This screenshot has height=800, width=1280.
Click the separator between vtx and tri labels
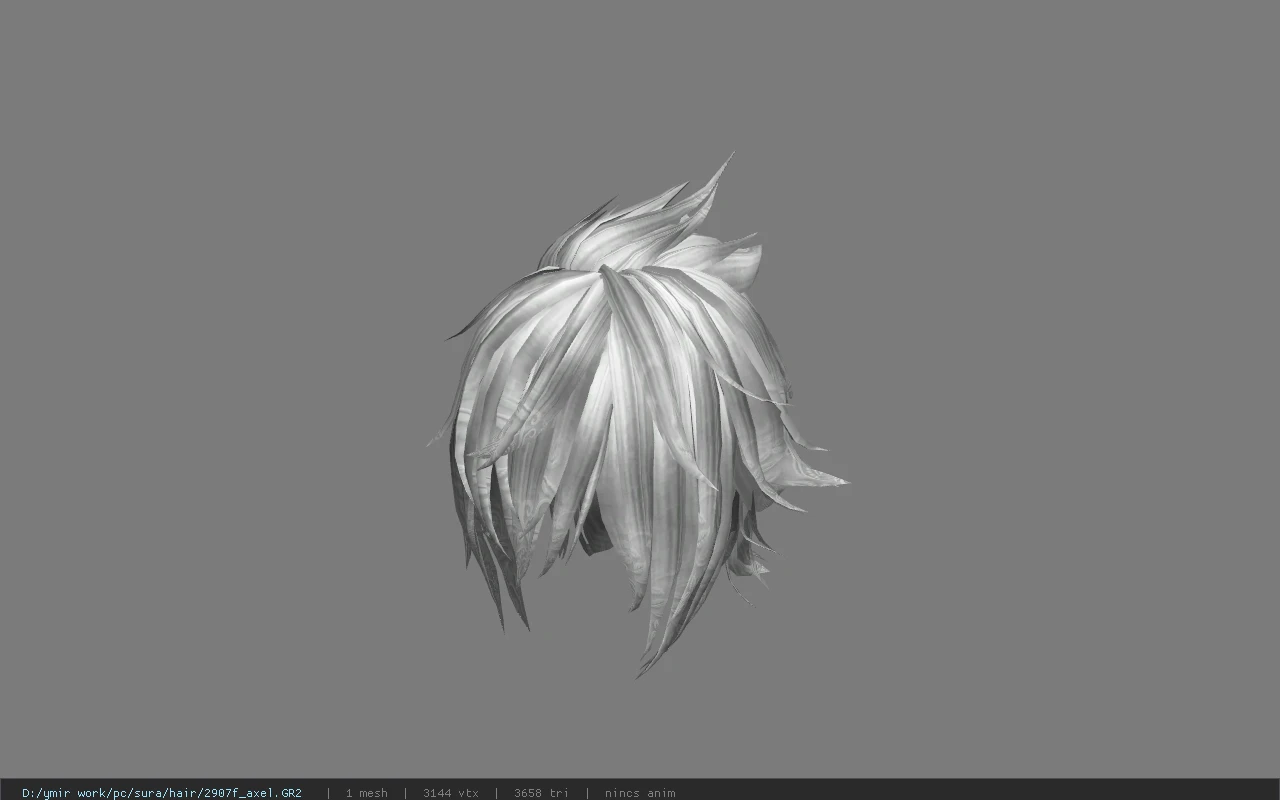click(x=496, y=792)
